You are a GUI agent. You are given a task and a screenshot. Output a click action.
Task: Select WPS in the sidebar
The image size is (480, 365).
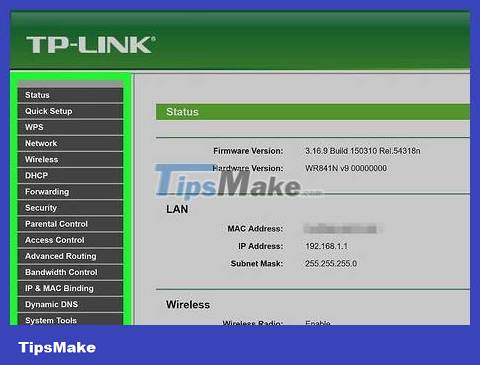[x=70, y=127]
